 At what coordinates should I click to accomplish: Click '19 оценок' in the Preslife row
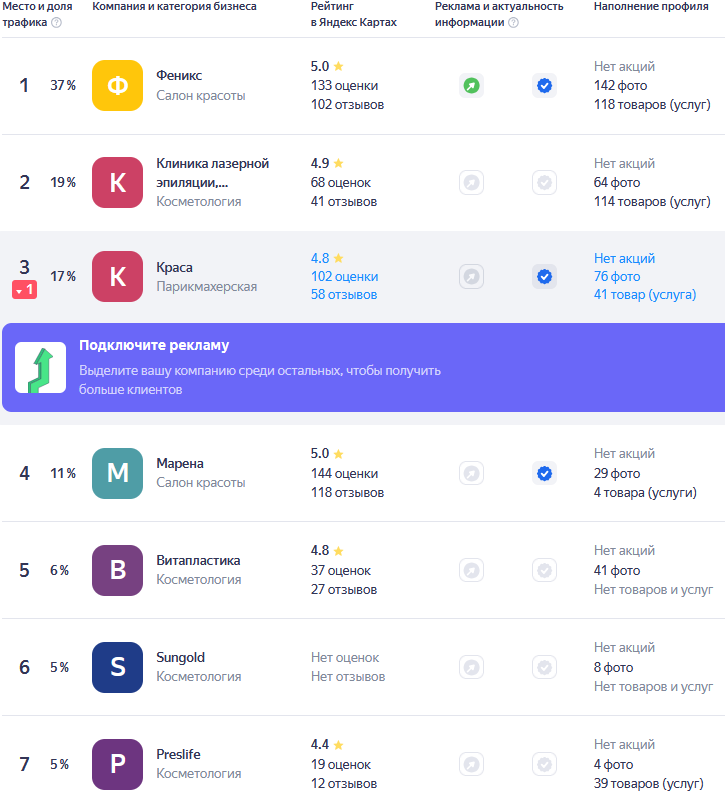341,764
